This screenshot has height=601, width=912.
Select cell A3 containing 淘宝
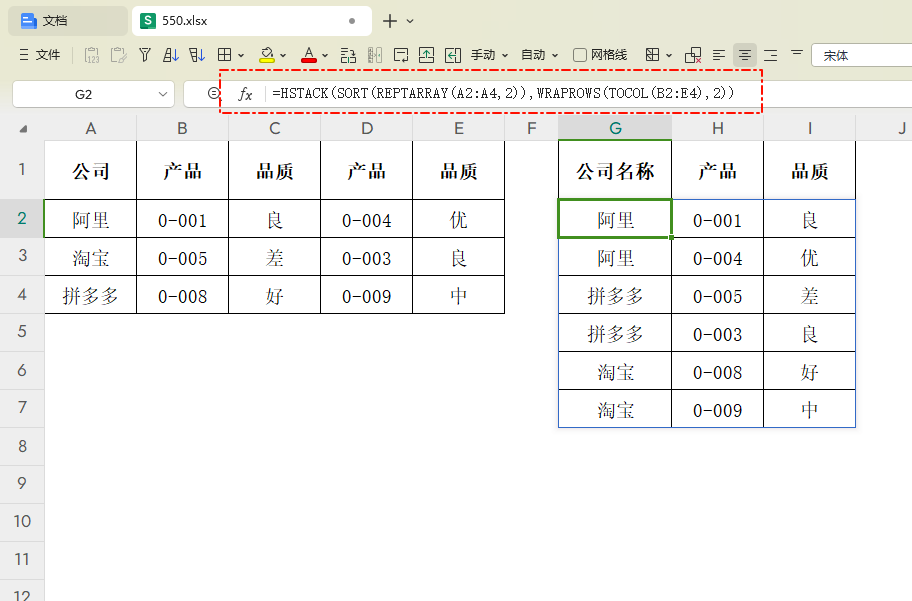(x=91, y=257)
